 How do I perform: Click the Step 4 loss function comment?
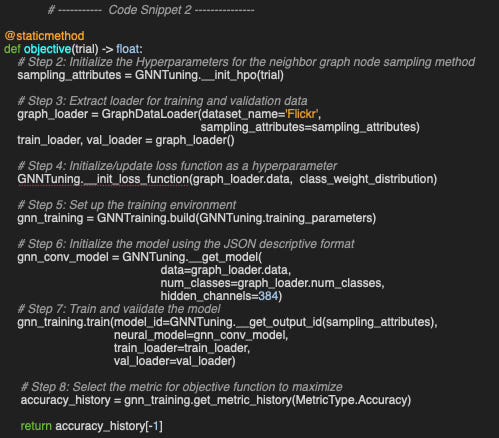(177, 166)
